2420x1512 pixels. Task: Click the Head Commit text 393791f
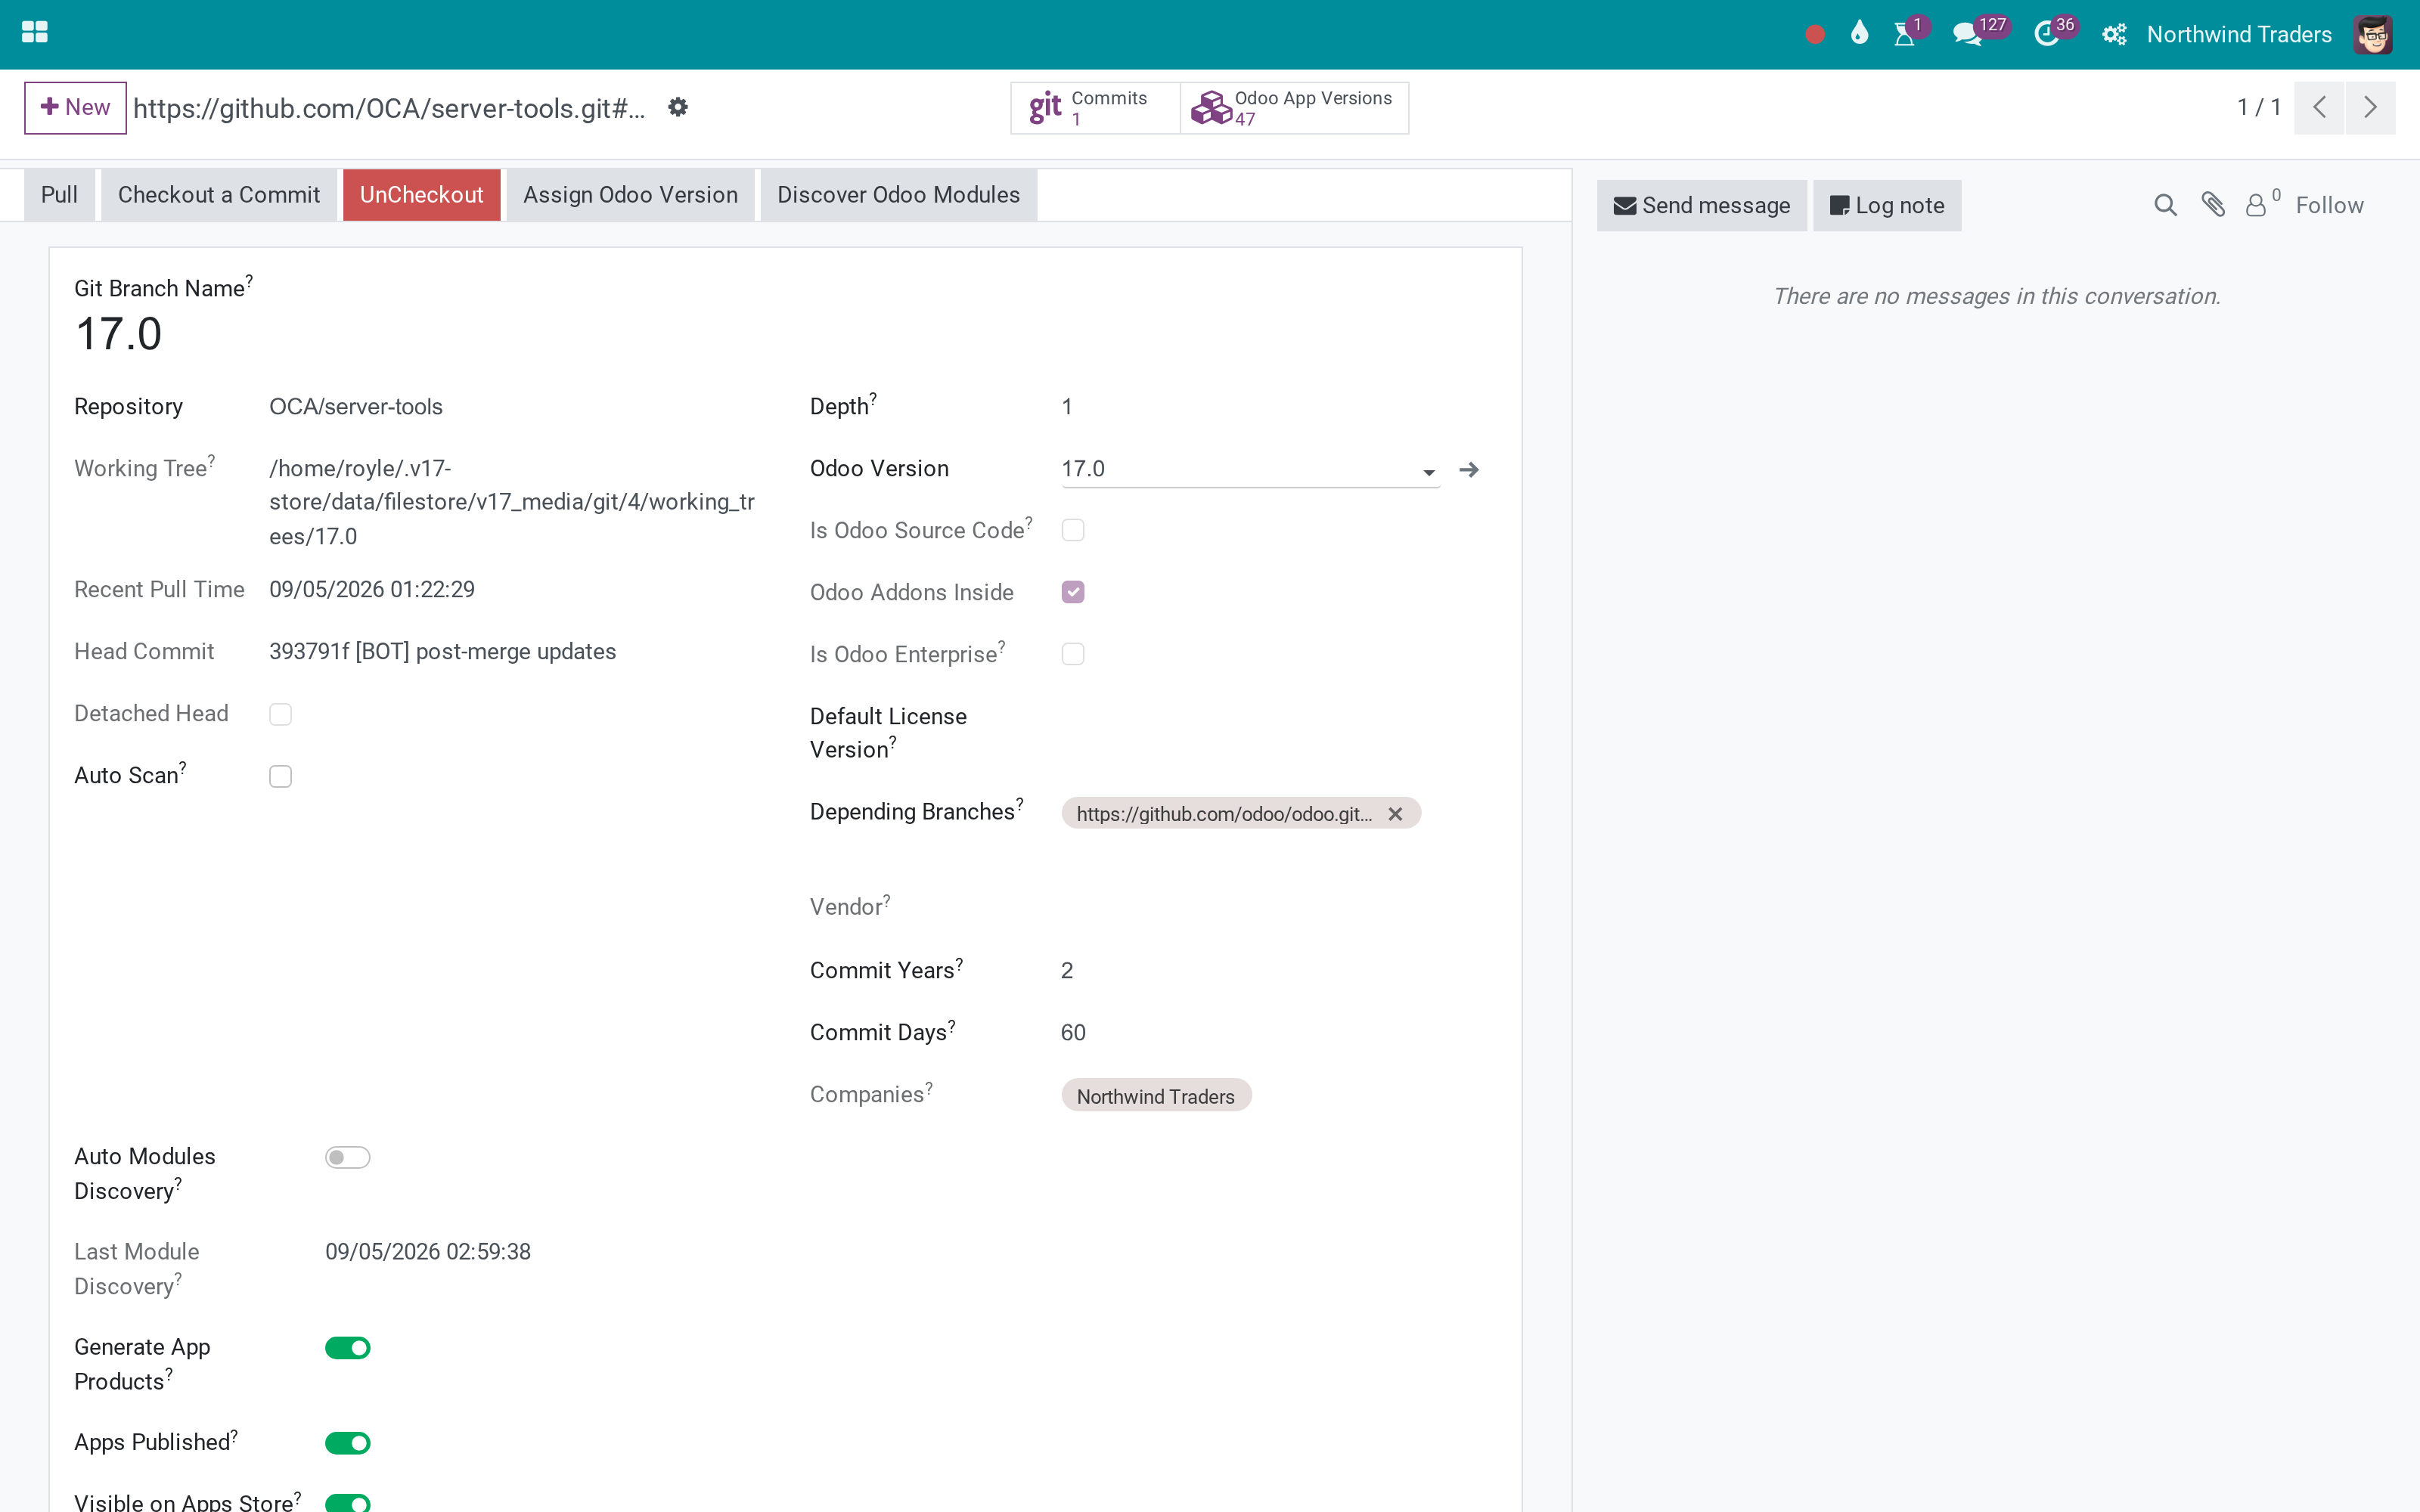[443, 652]
